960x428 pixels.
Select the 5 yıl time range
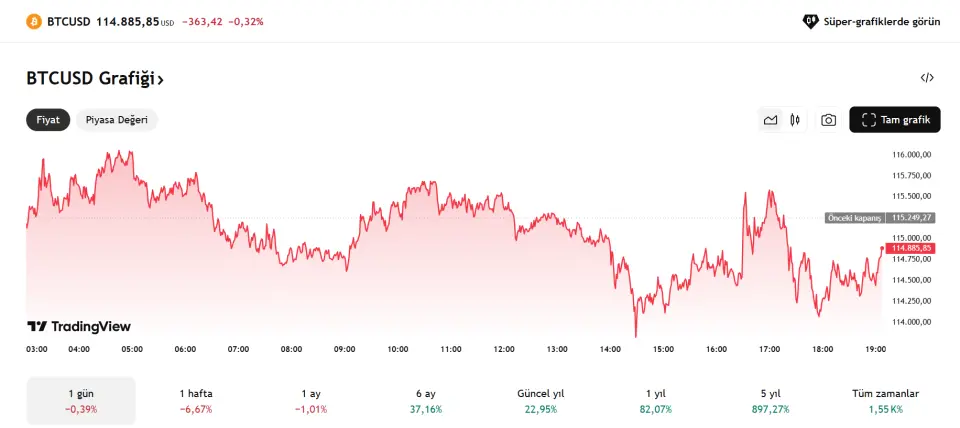coord(770,400)
